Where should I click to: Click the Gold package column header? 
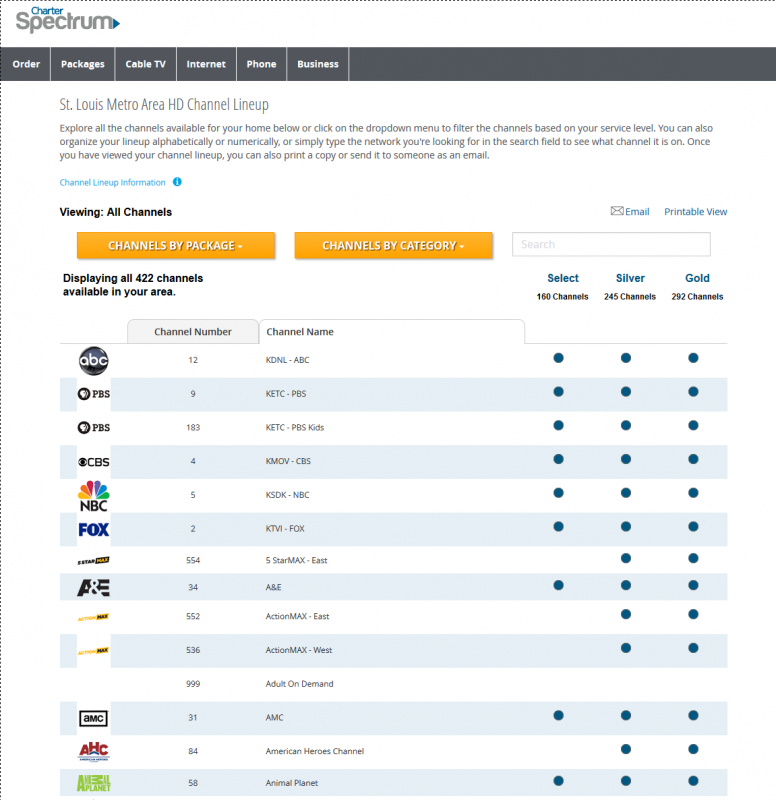pos(697,278)
